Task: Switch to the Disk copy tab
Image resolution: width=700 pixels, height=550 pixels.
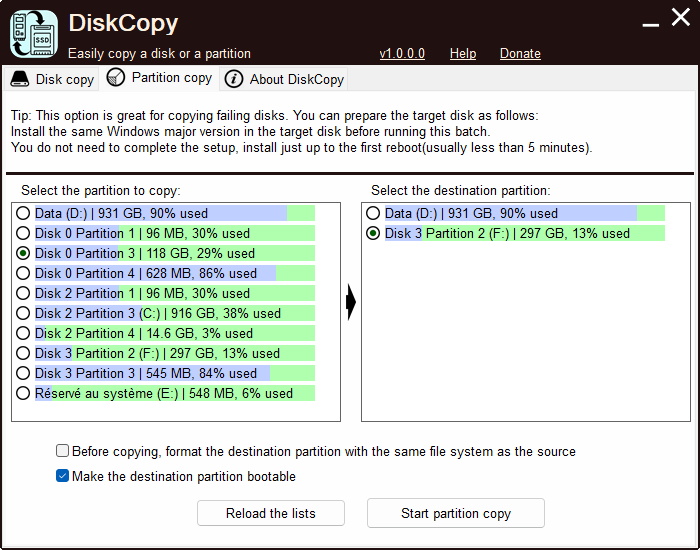Action: tap(51, 79)
